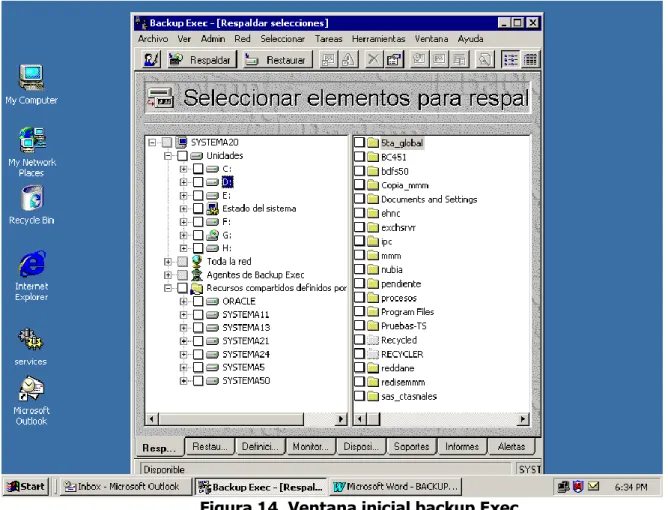Click the SYSTEMA20 computer icon in tree

click(x=182, y=142)
